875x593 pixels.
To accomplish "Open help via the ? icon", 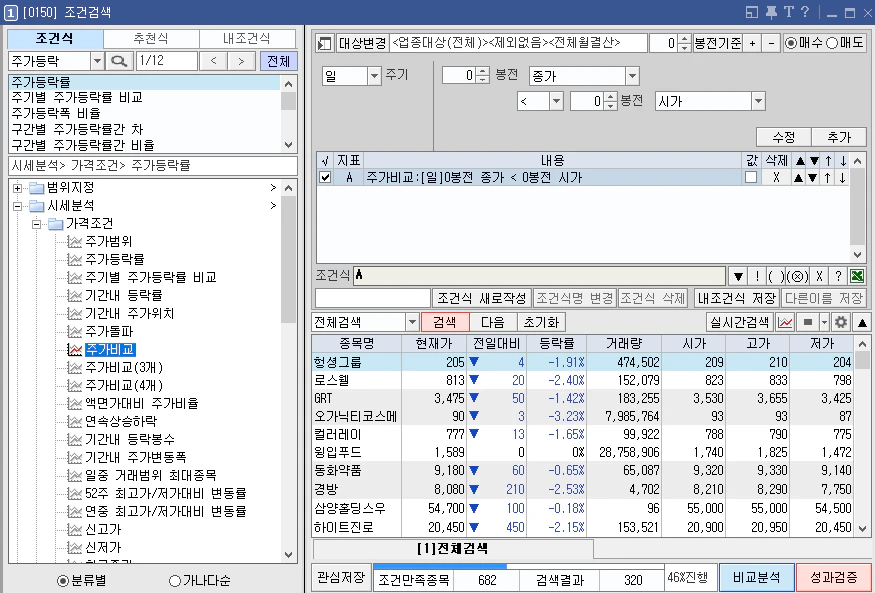I will 839,276.
